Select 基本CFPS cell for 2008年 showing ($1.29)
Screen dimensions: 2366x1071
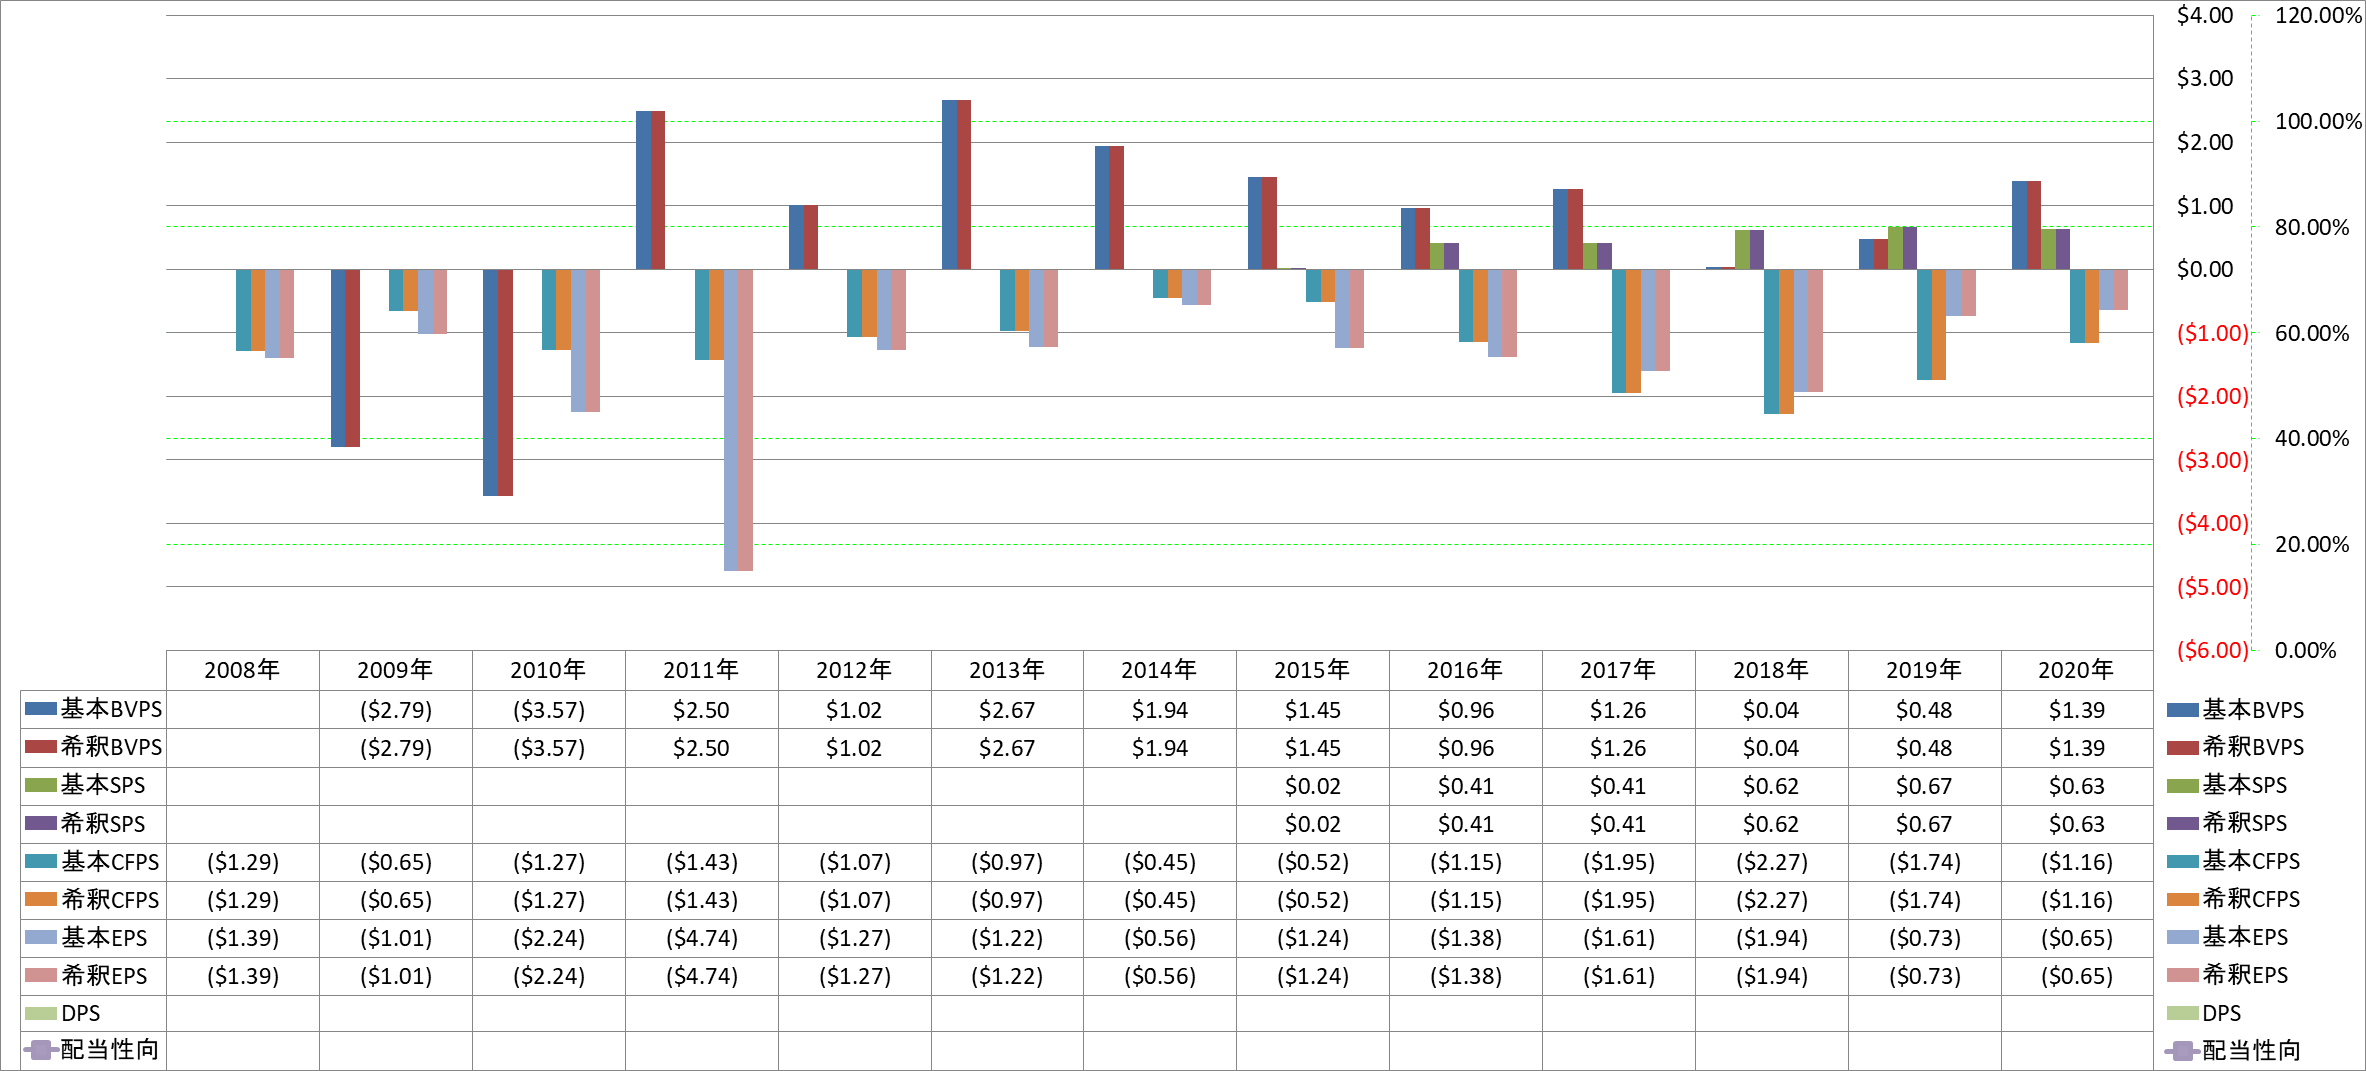coord(243,862)
